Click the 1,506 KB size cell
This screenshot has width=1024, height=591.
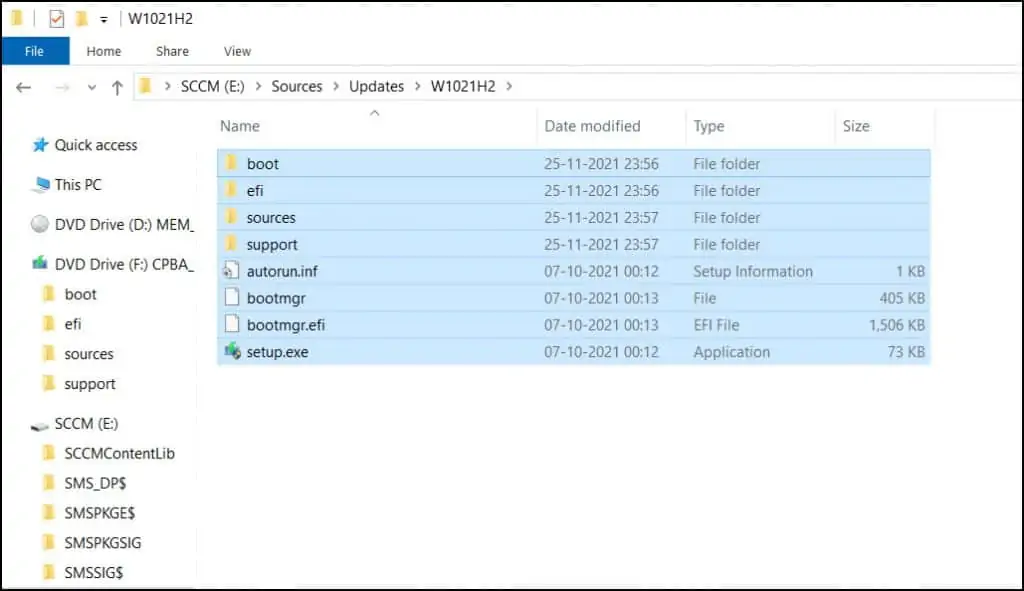coord(897,325)
